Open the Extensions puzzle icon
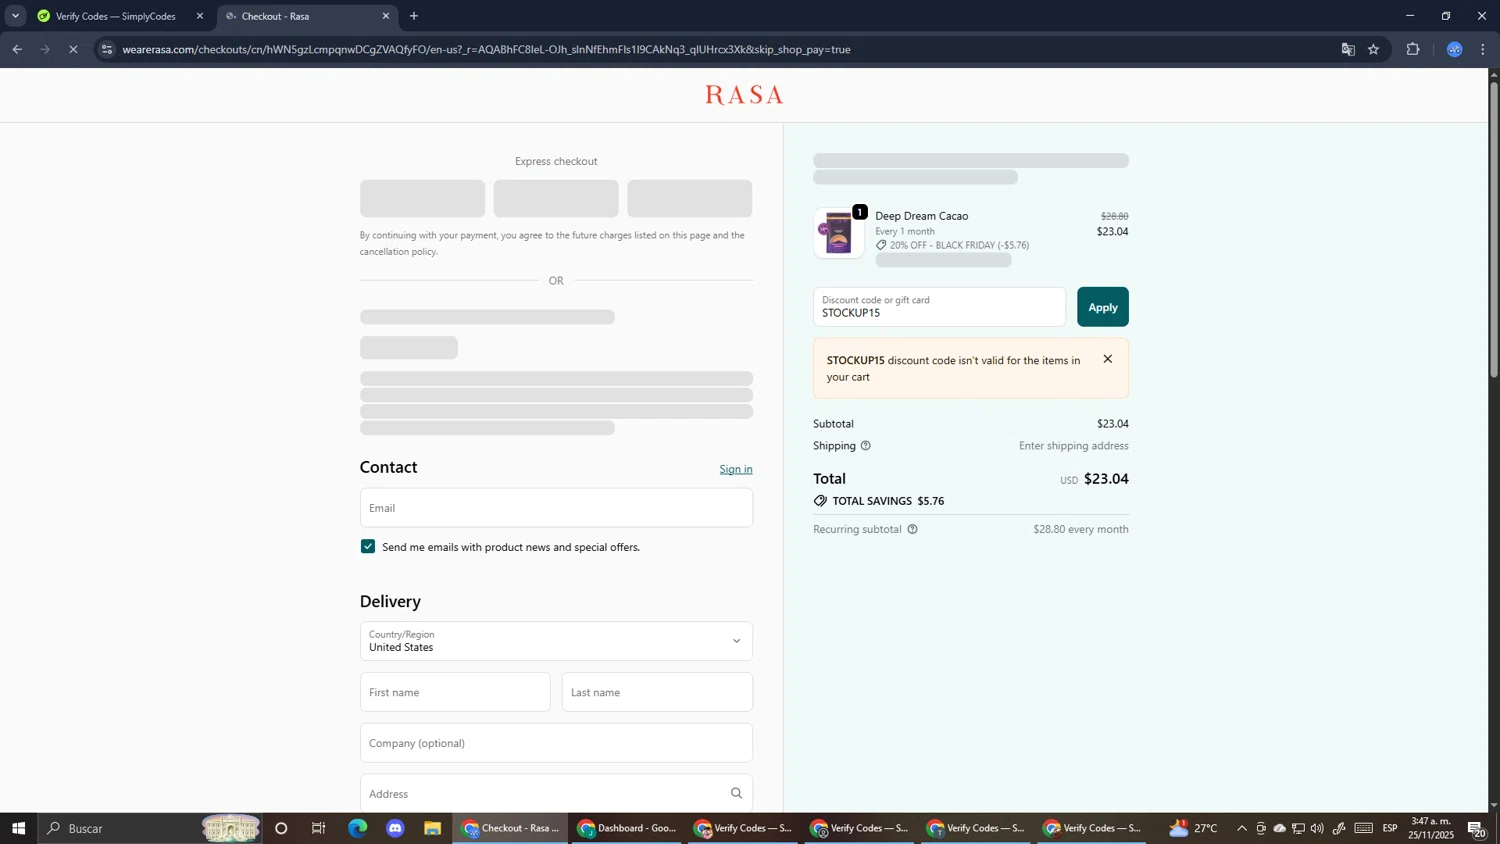 (1413, 49)
